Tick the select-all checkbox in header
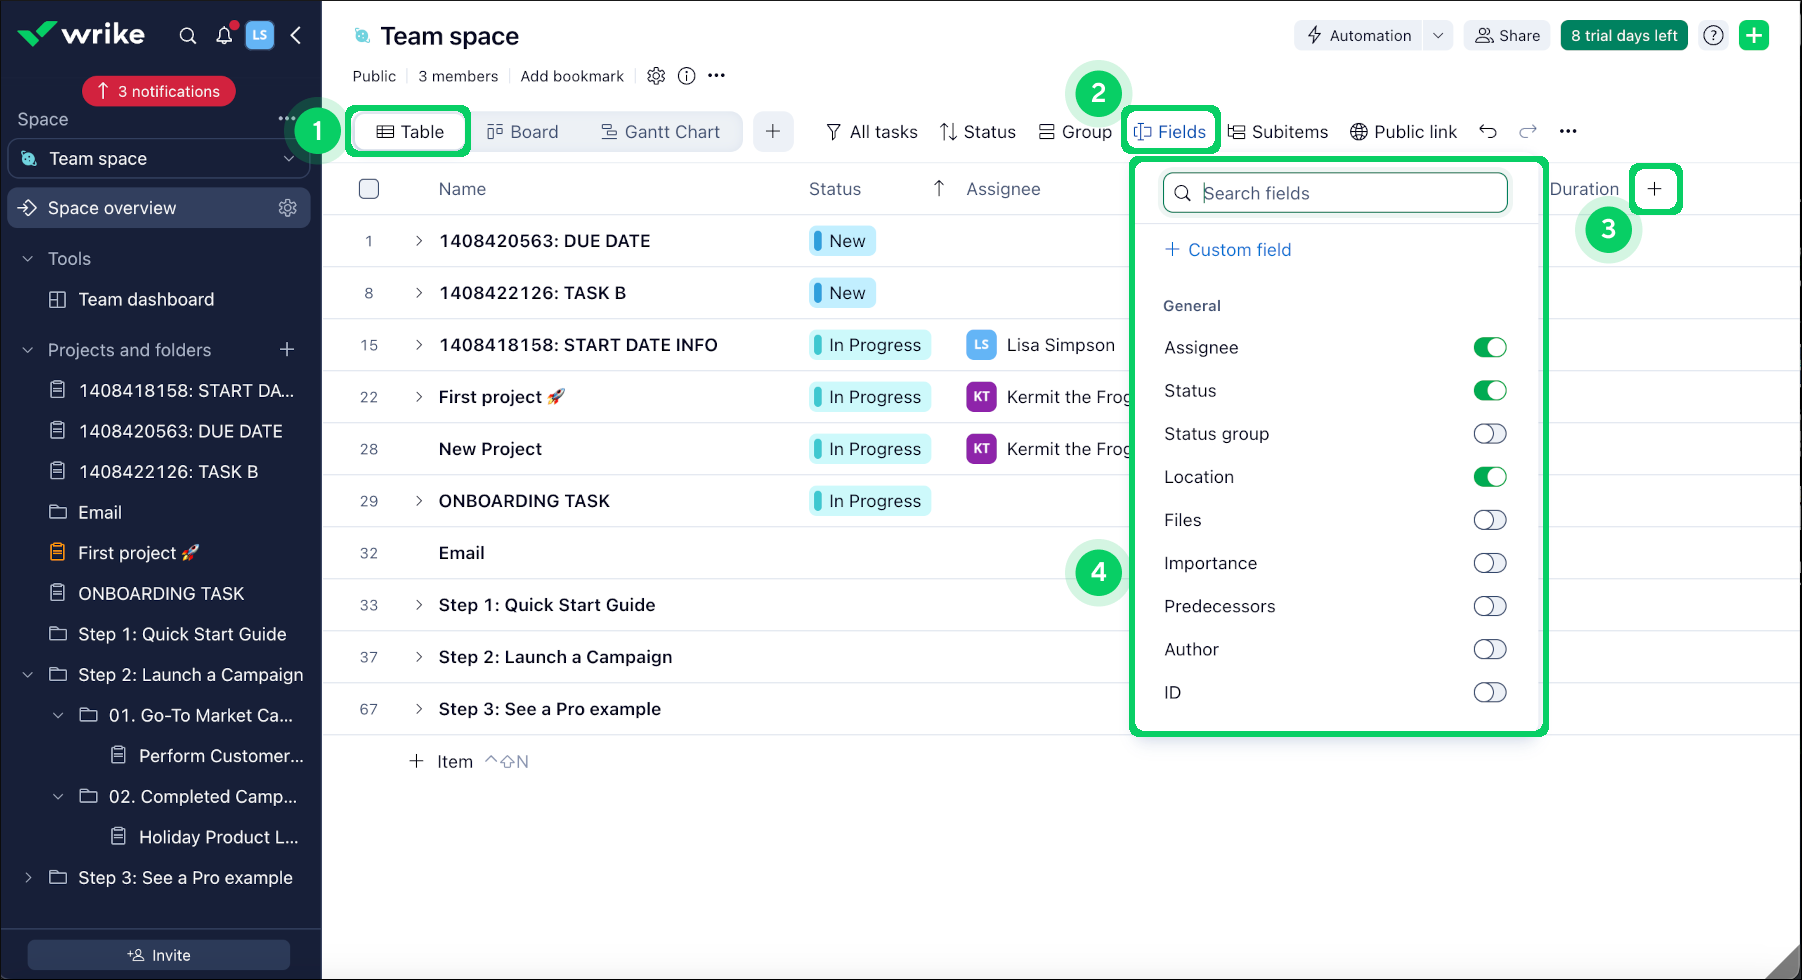This screenshot has width=1802, height=980. pos(369,189)
